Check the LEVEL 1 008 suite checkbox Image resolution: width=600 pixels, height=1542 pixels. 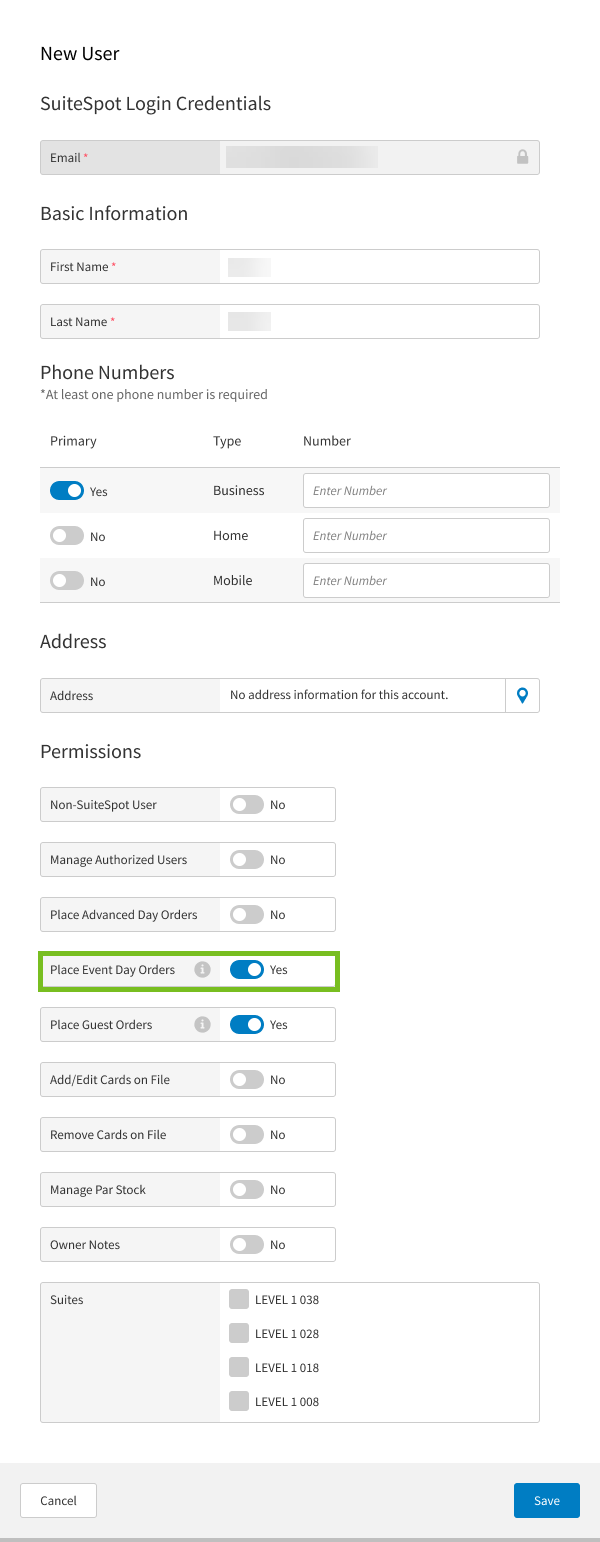click(239, 1401)
